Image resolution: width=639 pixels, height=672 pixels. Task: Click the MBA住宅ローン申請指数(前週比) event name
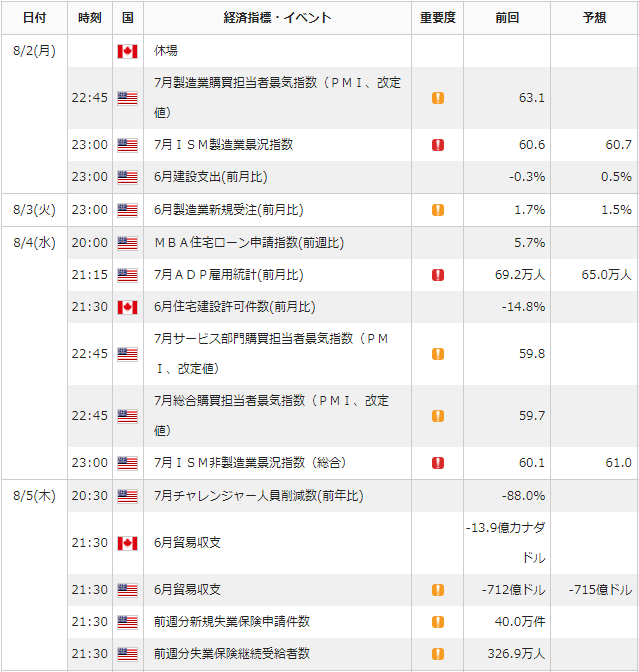(249, 243)
